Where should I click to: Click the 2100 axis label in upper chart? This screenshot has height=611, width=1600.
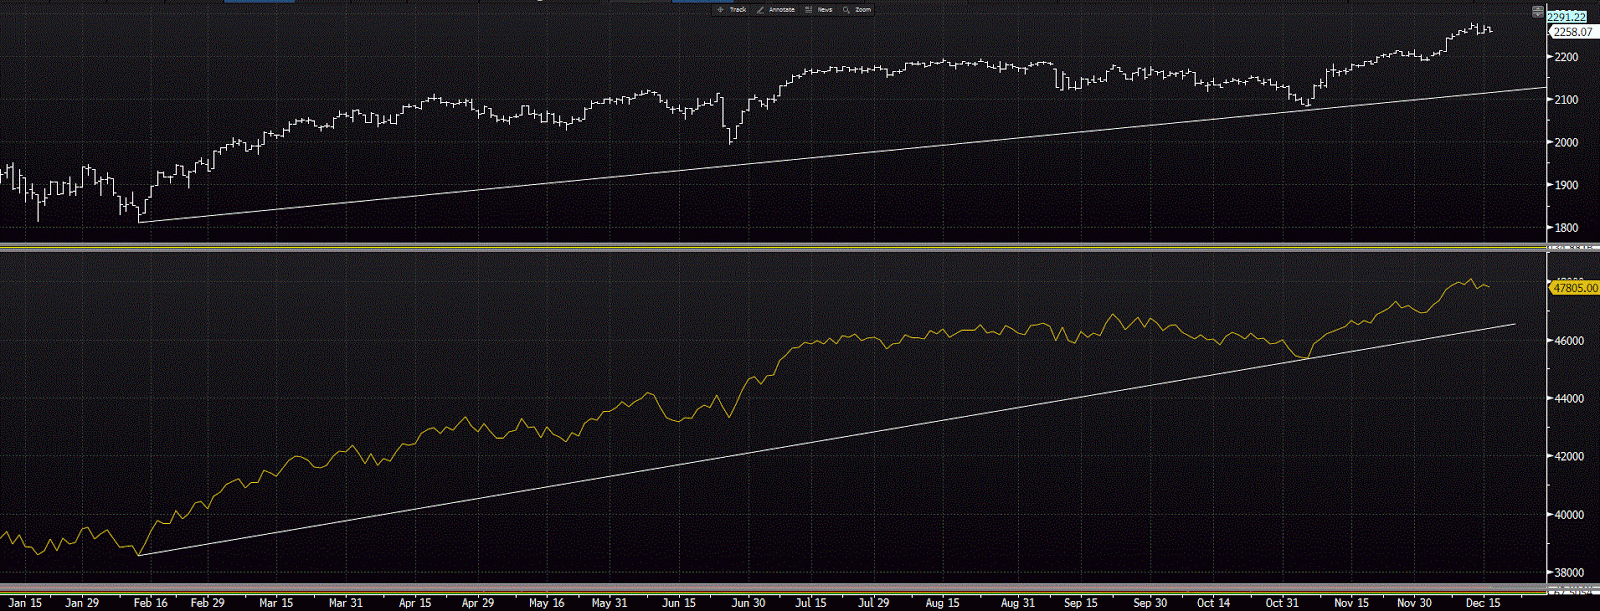[1566, 100]
